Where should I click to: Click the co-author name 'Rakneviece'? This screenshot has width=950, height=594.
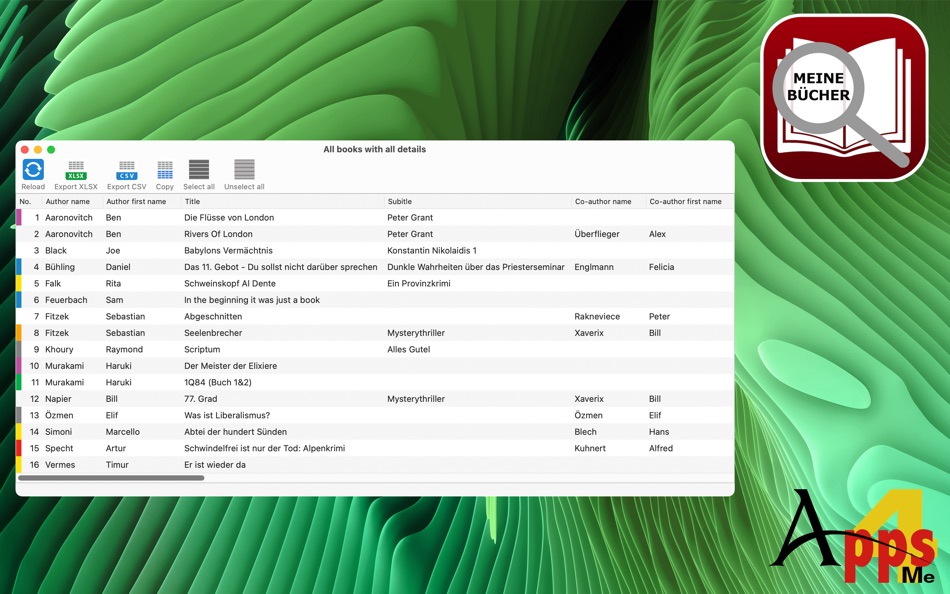[597, 316]
